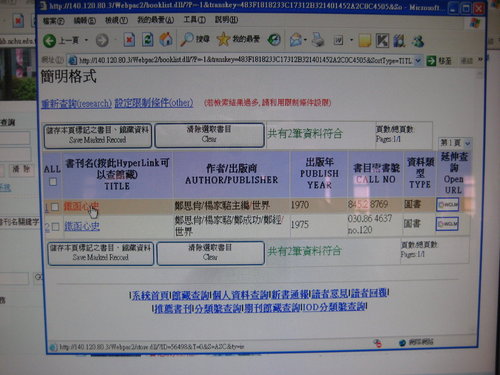Expand the address bar URL dropdown
Image resolution: width=500 pixels, height=375 pixels.
point(418,61)
